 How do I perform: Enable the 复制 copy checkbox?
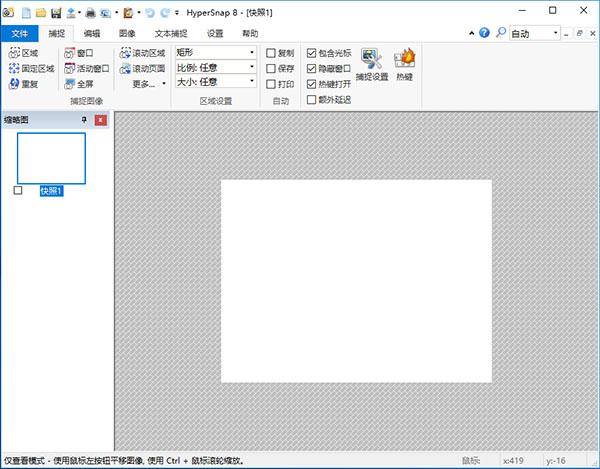[271, 52]
